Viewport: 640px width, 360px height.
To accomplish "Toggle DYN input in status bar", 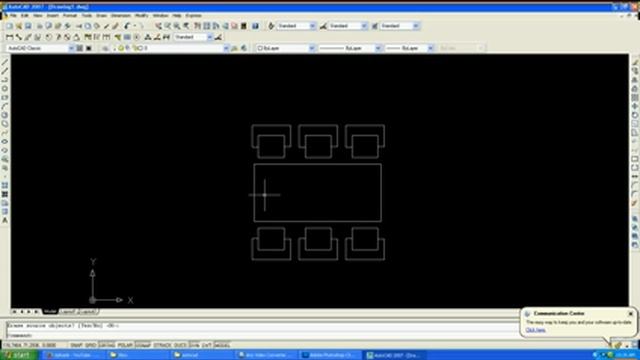I will (194, 345).
